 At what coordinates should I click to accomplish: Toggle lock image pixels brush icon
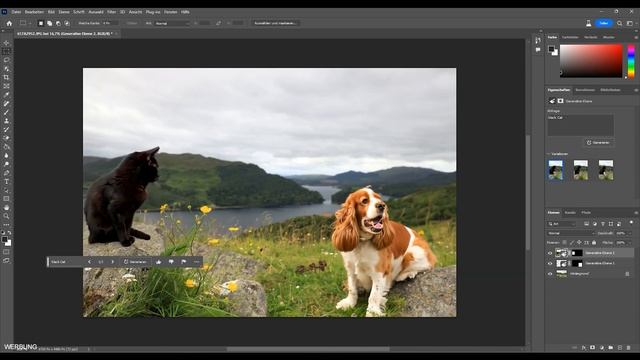pyautogui.click(x=572, y=242)
